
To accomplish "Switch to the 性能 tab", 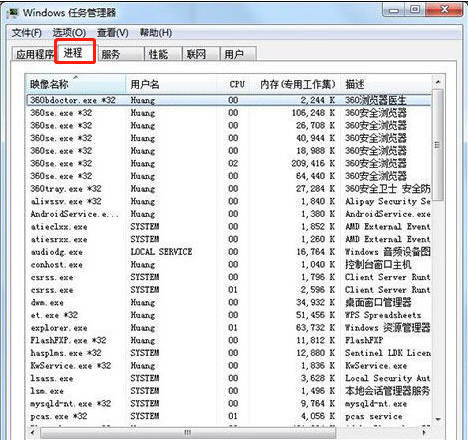I will [163, 54].
